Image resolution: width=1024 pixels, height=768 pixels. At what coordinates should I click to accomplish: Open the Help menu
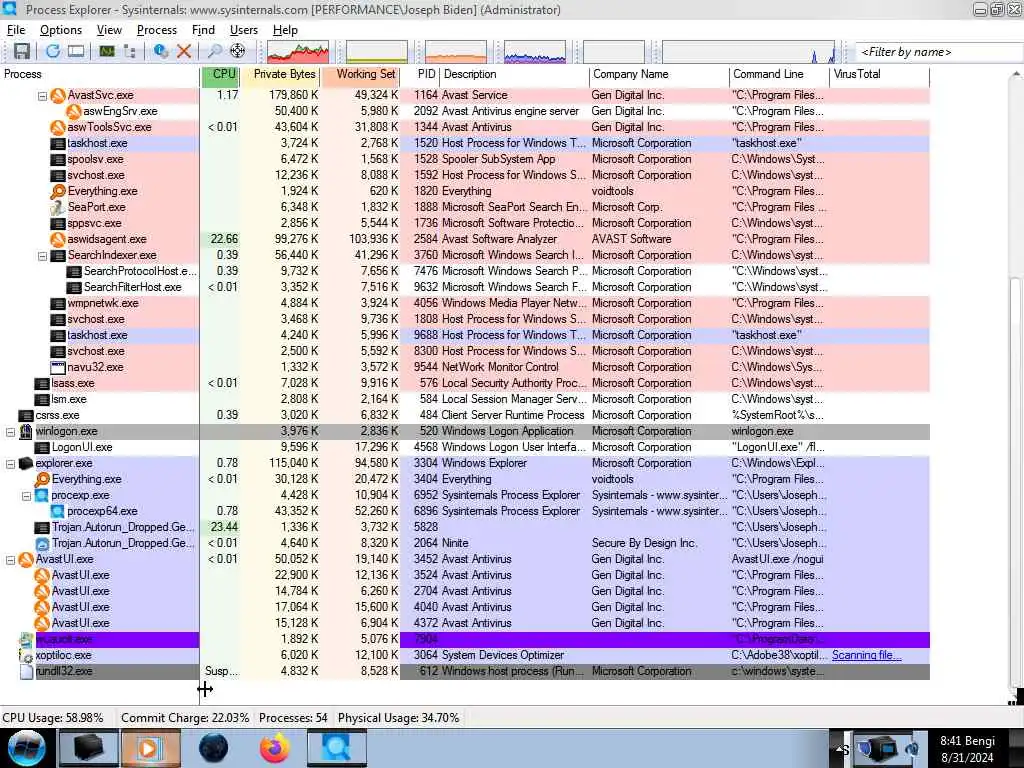(285, 30)
